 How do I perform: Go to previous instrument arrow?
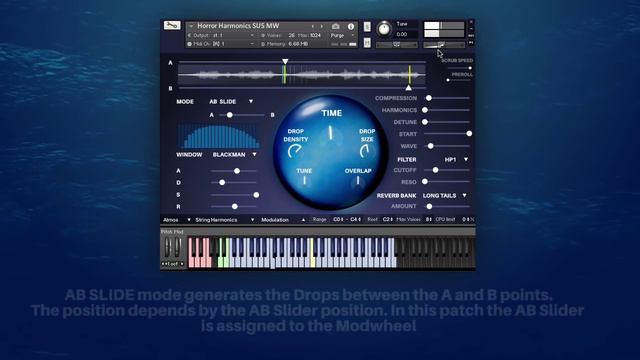[x=313, y=26]
